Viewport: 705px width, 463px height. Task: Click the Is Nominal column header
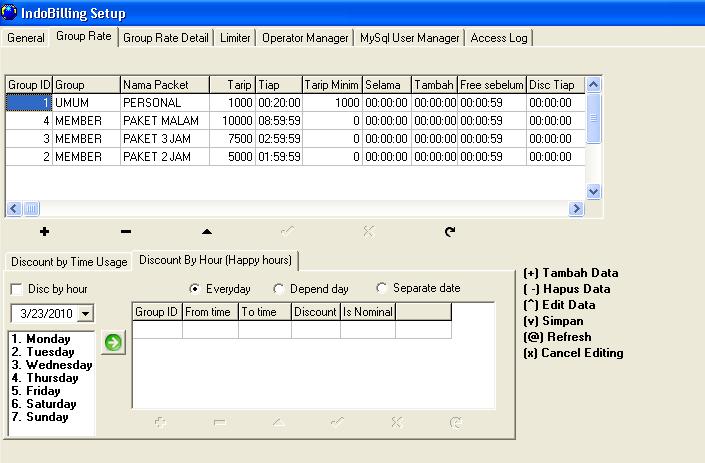point(368,312)
